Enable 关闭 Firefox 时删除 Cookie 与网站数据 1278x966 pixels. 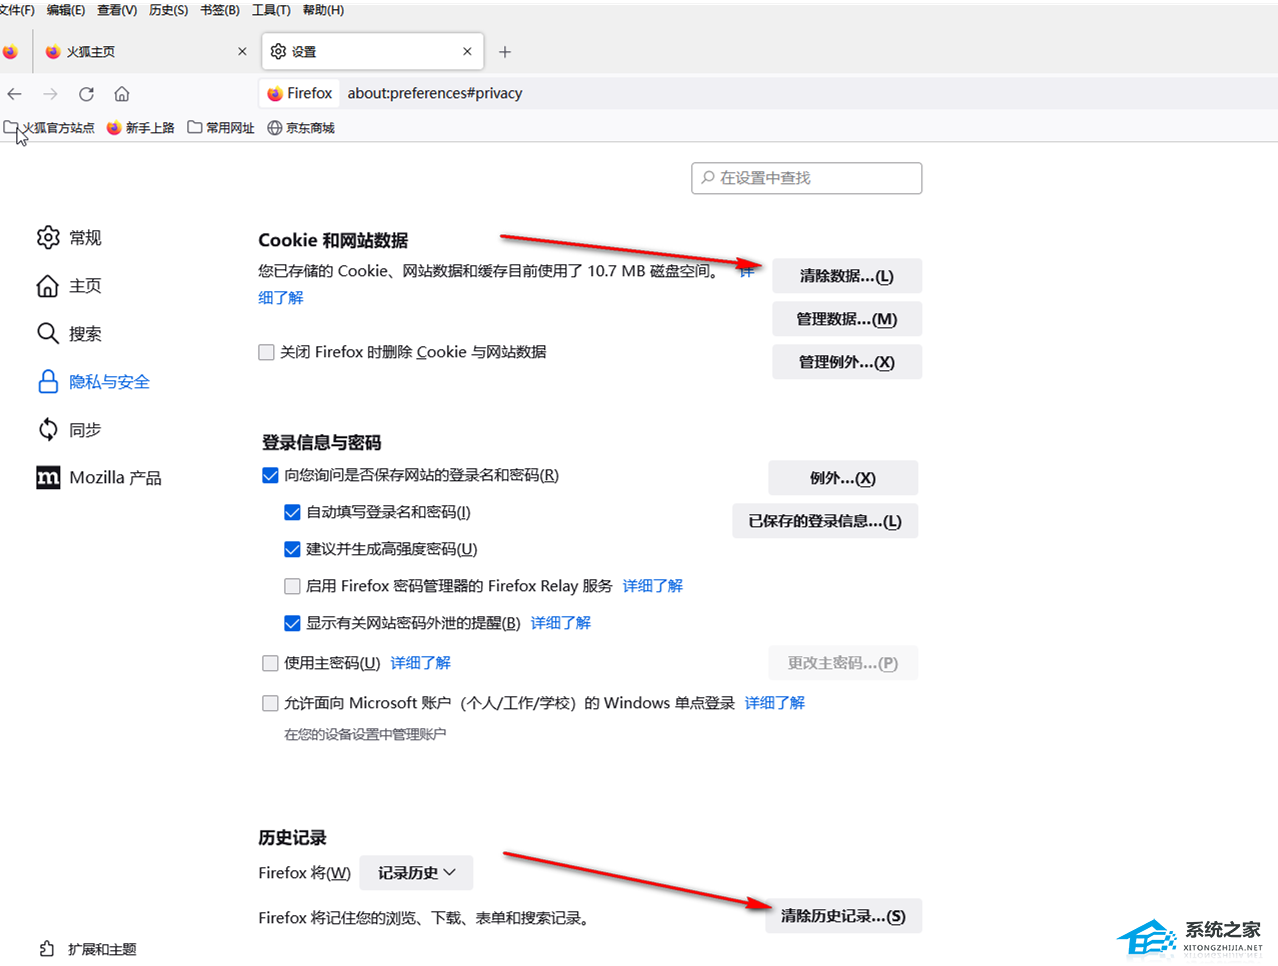(x=266, y=352)
